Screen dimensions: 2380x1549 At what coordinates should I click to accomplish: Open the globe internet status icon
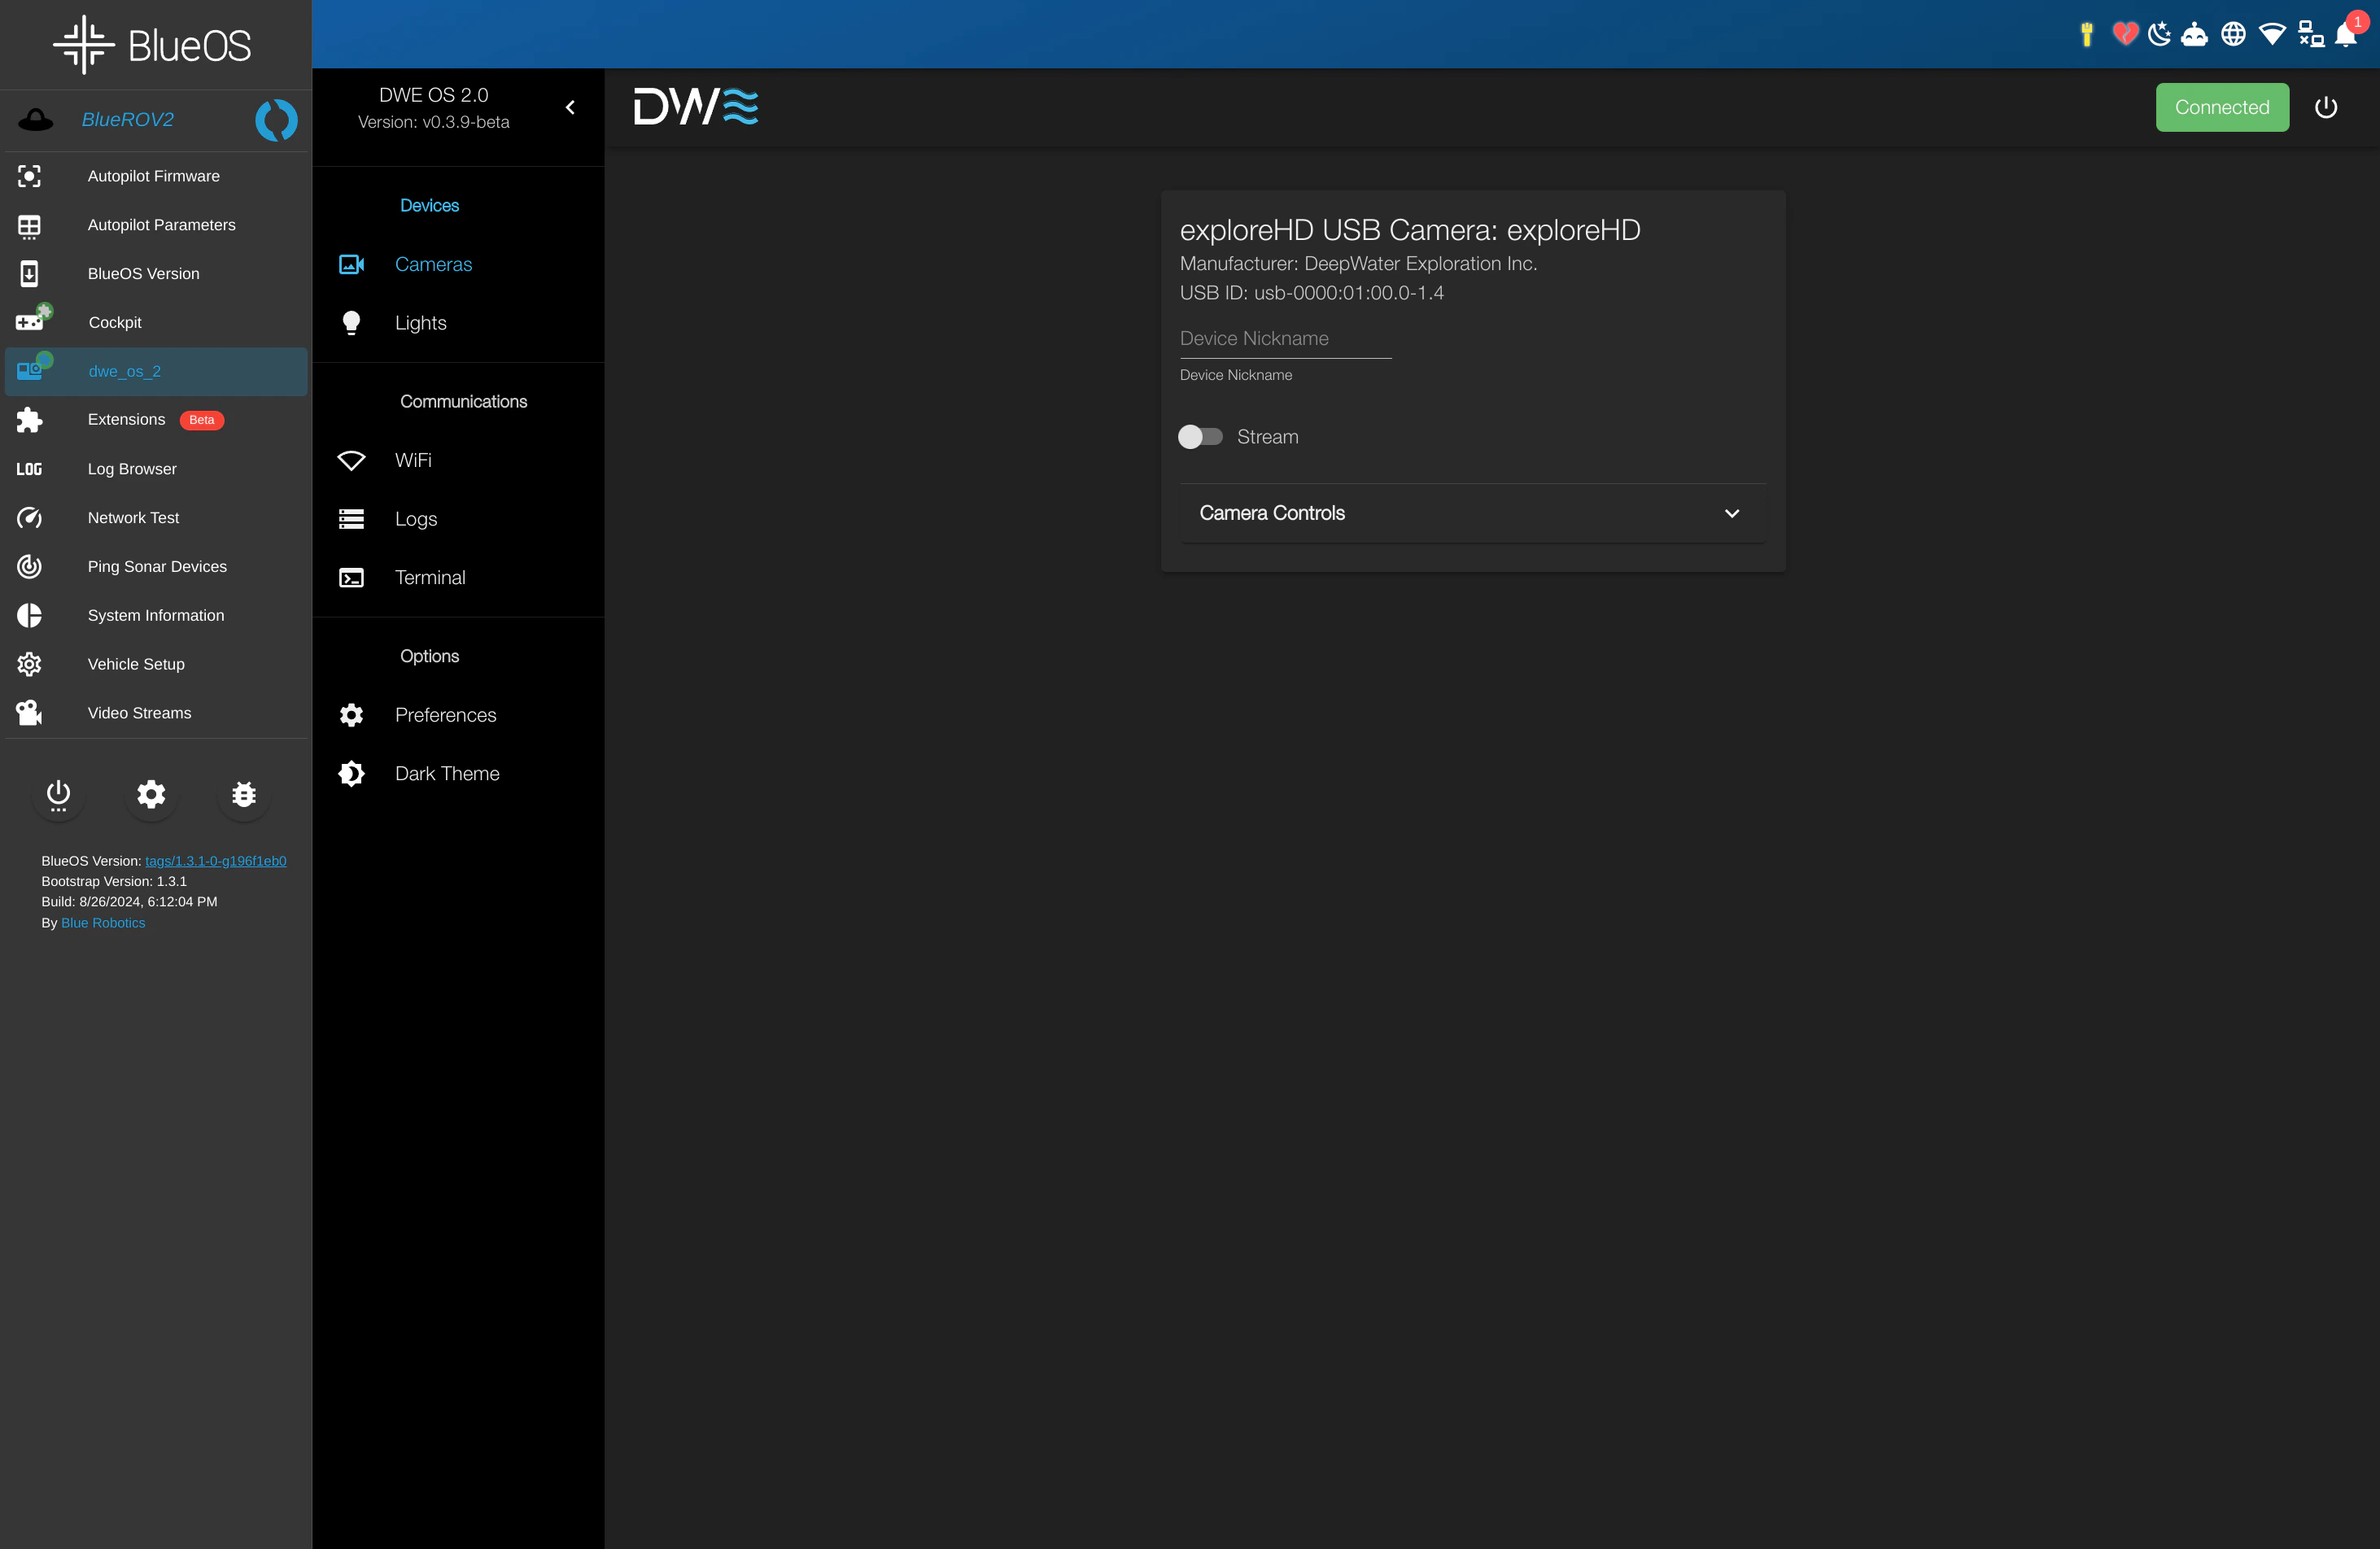(2233, 35)
